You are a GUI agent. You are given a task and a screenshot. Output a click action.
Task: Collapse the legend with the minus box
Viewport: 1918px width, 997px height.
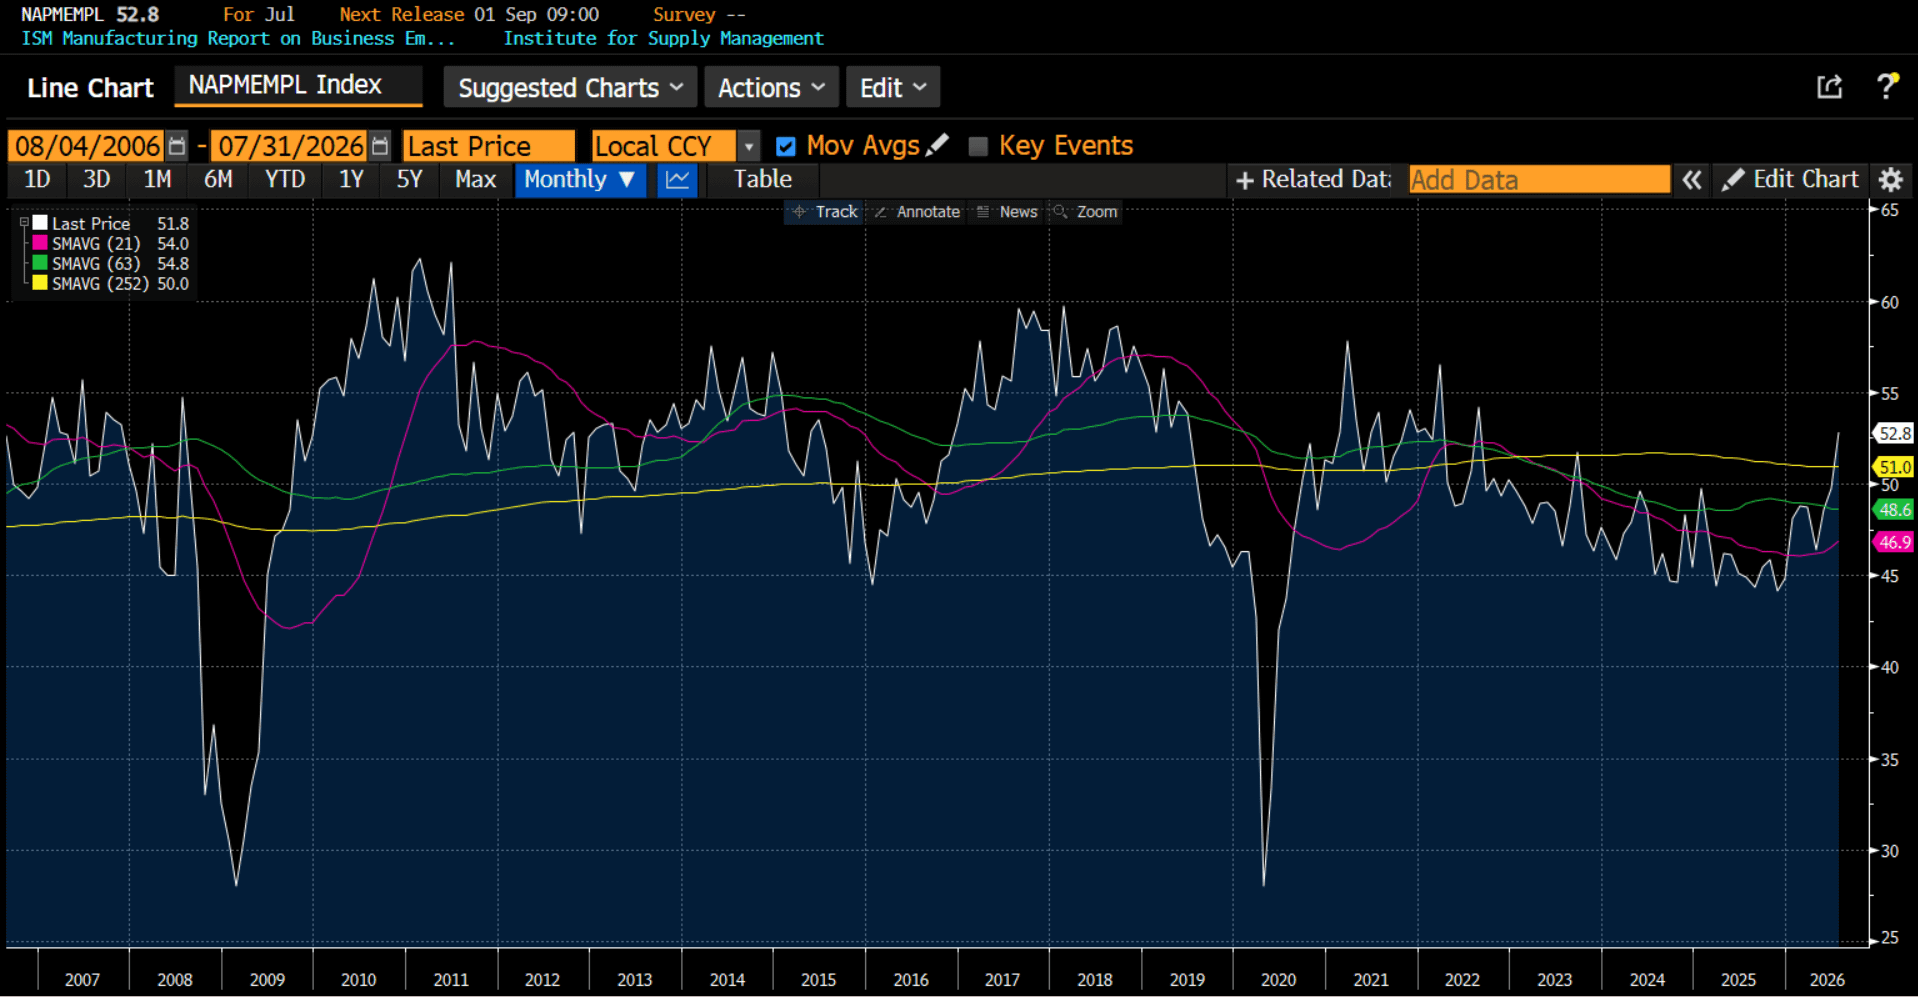point(23,223)
